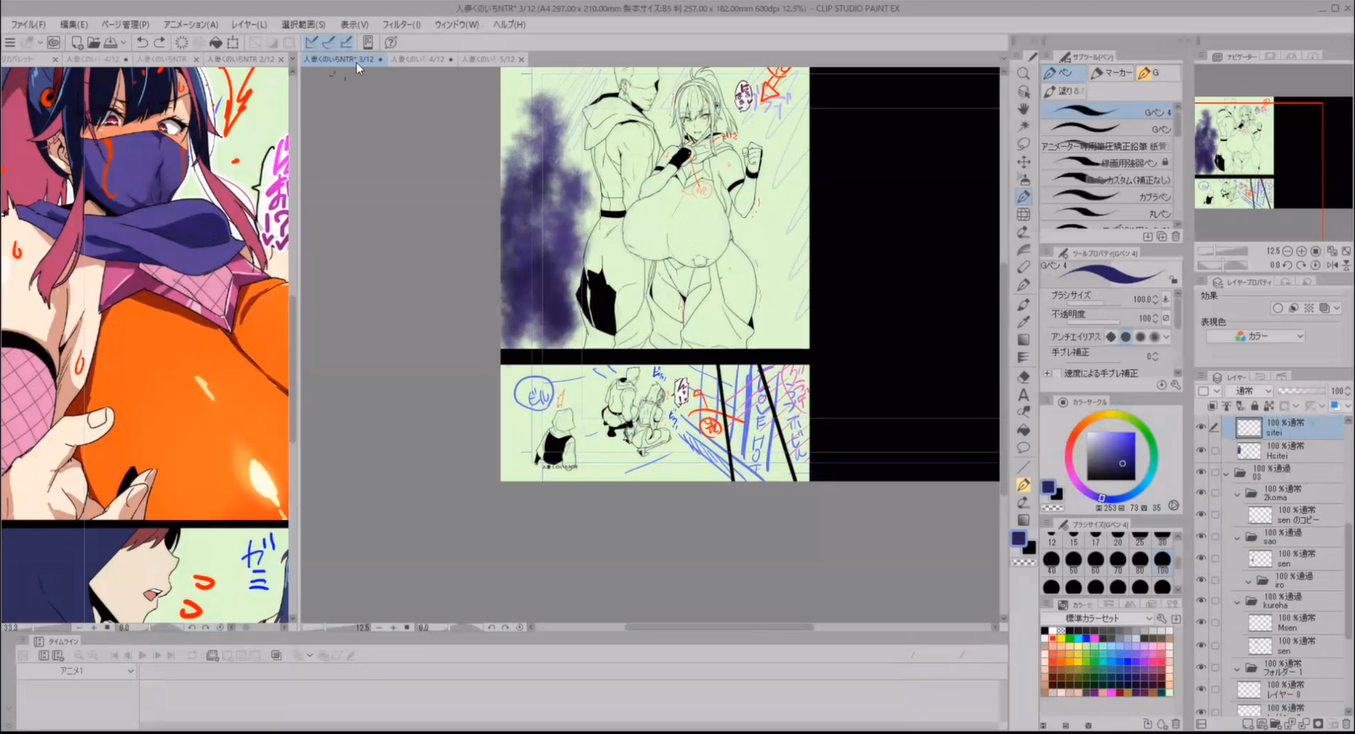The width and height of the screenshot is (1355, 734).
Task: Select the Balloon tool
Action: [x=1023, y=448]
